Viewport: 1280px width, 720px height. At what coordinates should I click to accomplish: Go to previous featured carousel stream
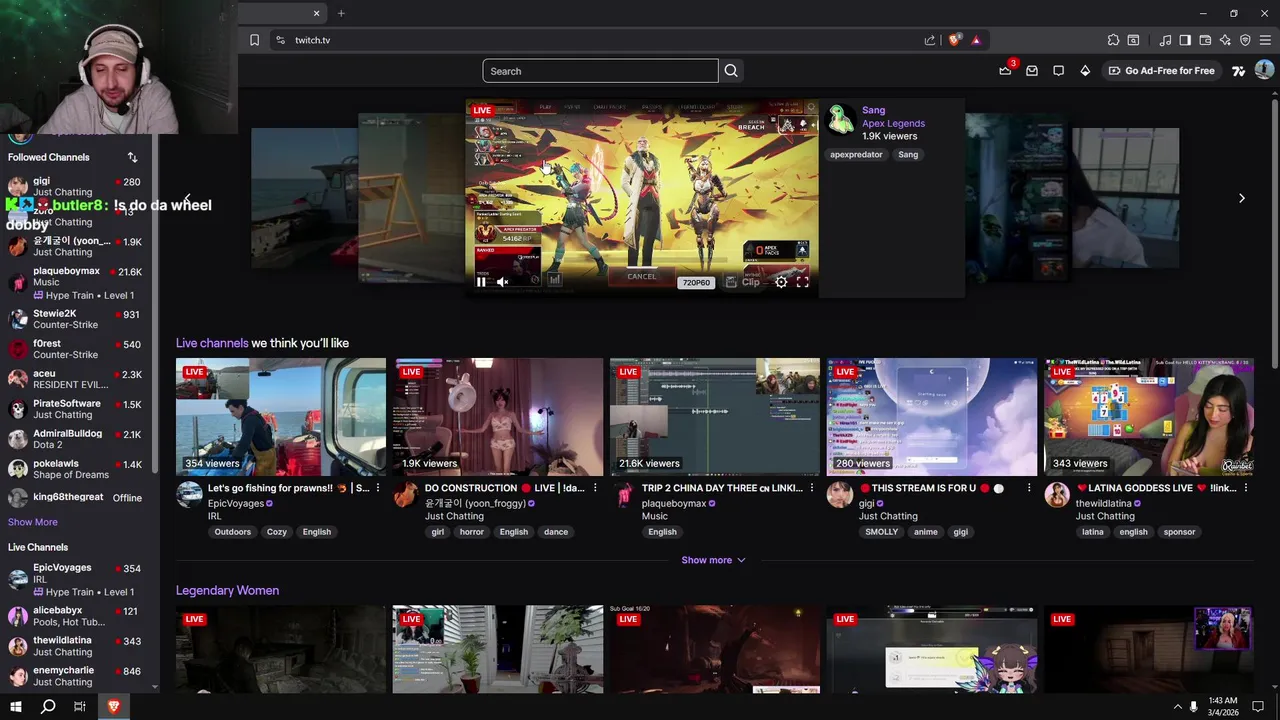(x=187, y=198)
